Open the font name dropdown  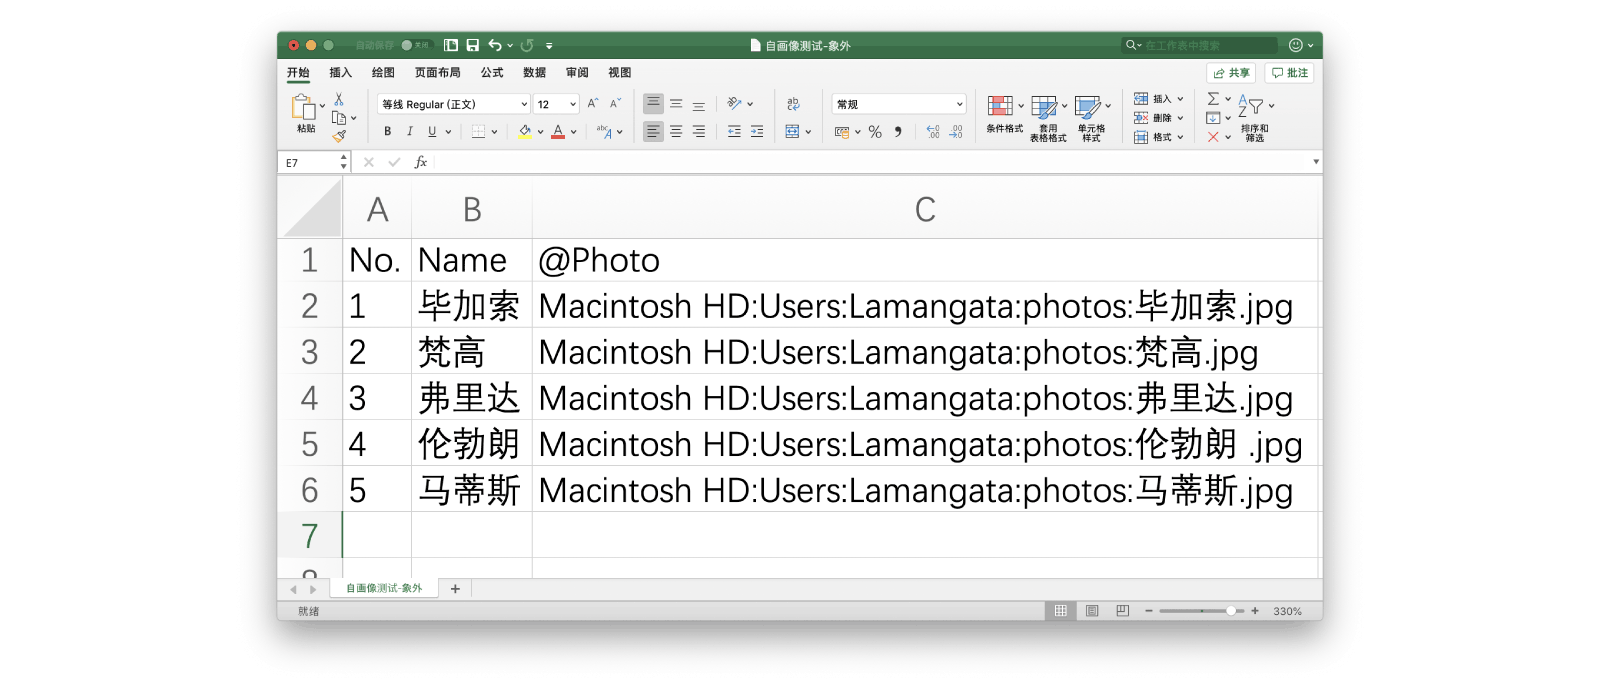[x=524, y=104]
